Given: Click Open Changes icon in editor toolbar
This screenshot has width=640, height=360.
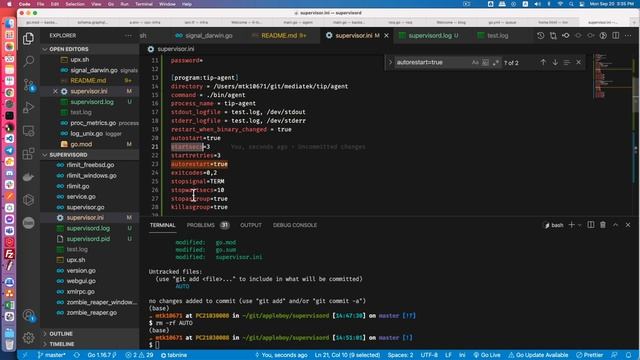Looking at the screenshot, I should [553, 36].
